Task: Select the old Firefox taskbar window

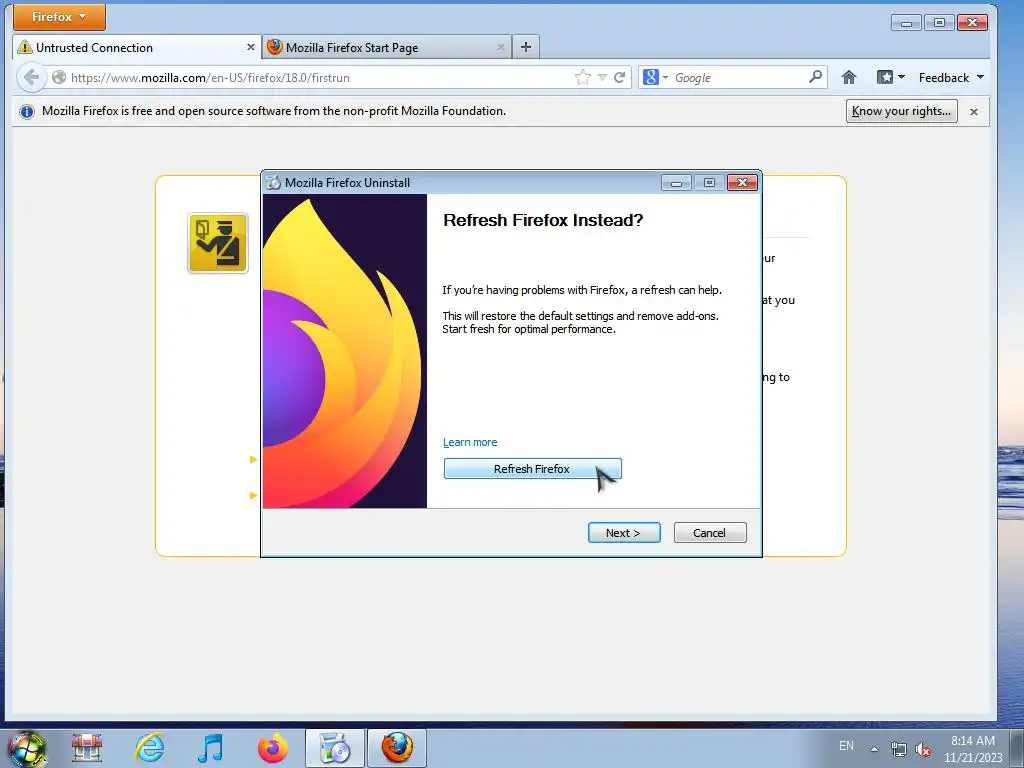Action: (x=396, y=748)
